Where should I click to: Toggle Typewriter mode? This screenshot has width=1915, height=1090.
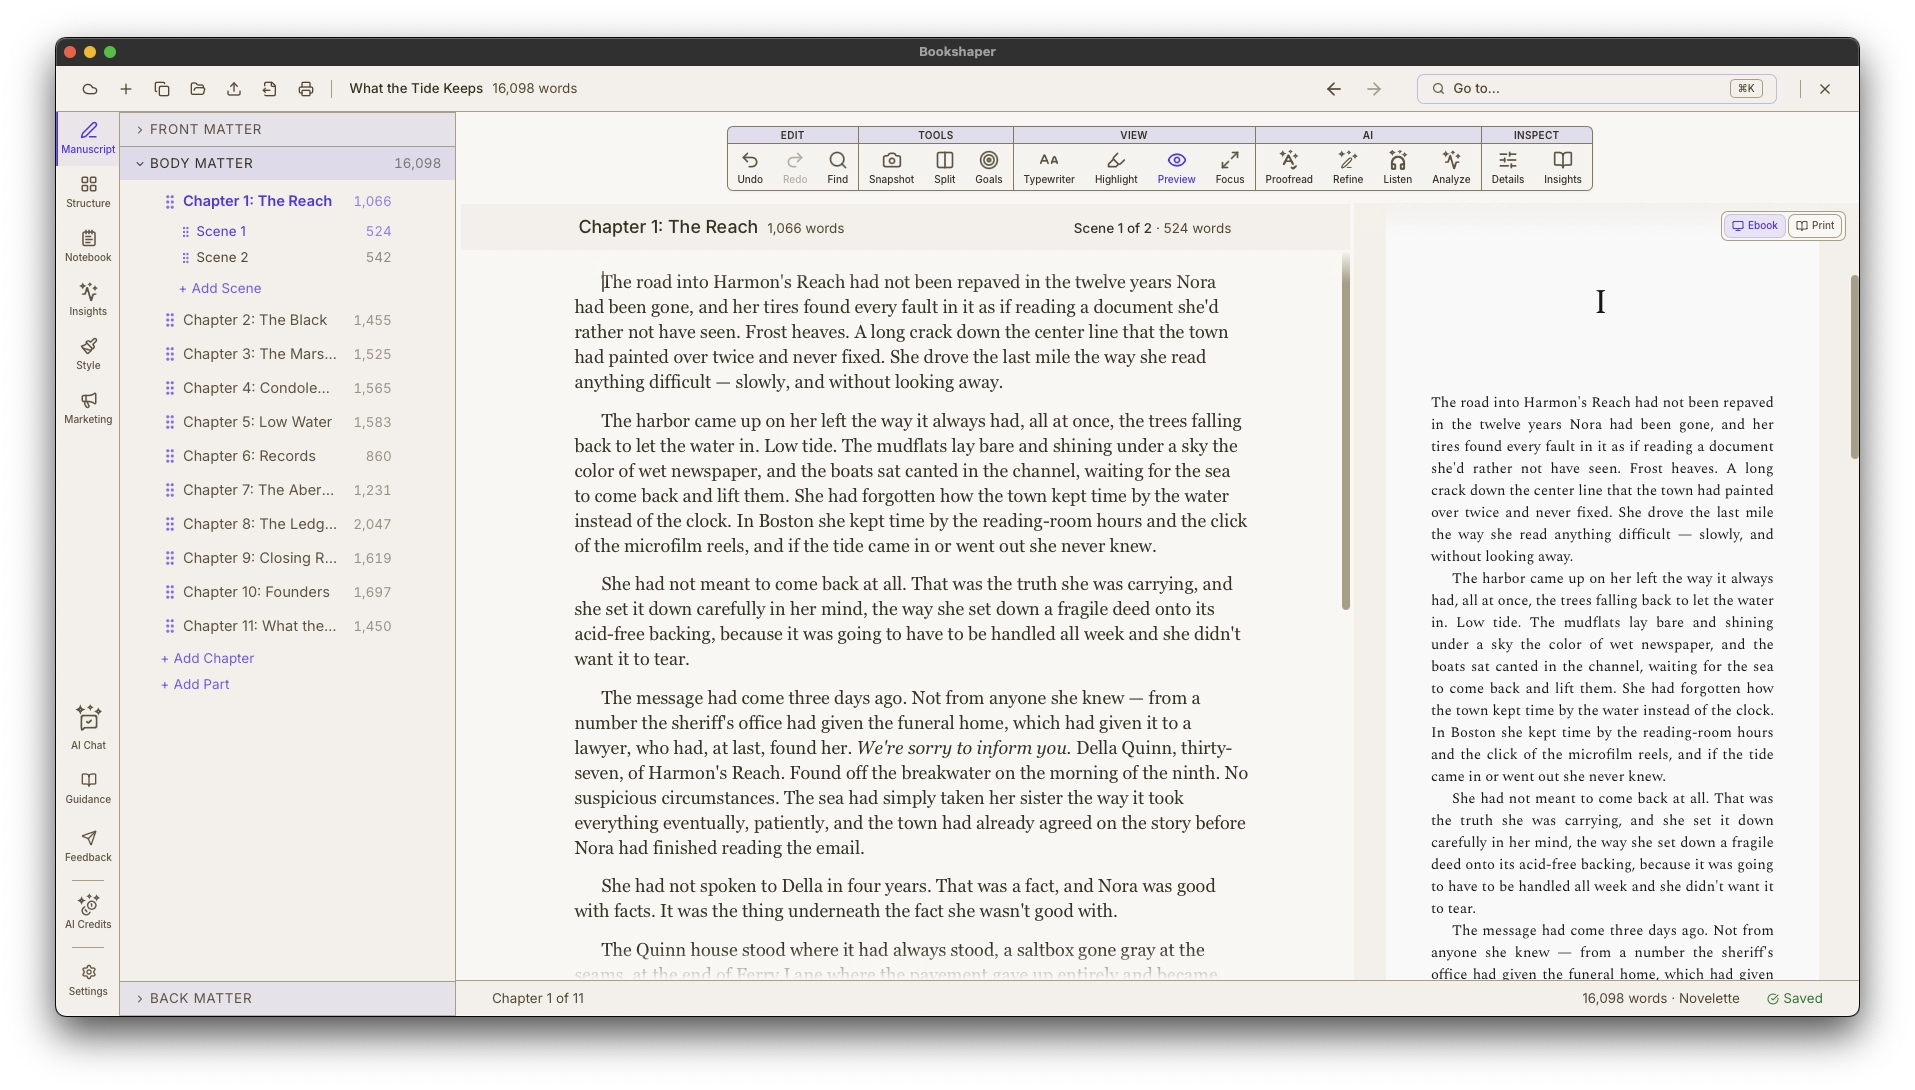pos(1048,167)
